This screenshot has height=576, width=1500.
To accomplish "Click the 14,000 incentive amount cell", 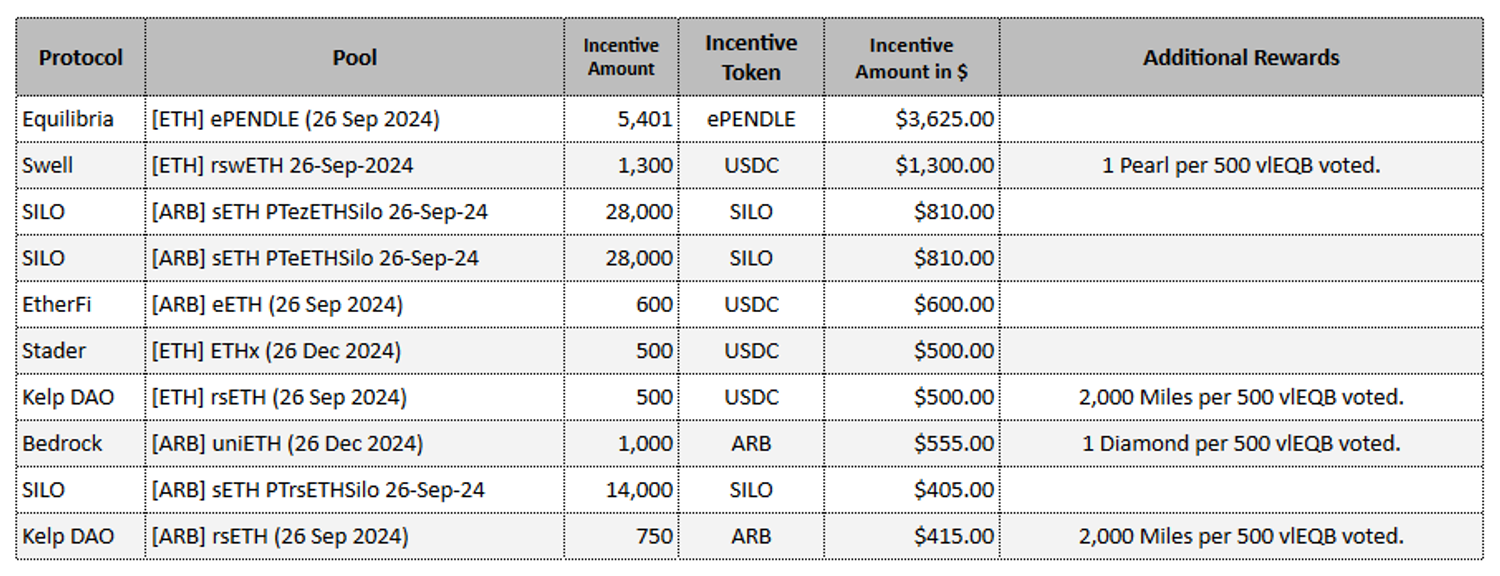I will (x=639, y=490).
